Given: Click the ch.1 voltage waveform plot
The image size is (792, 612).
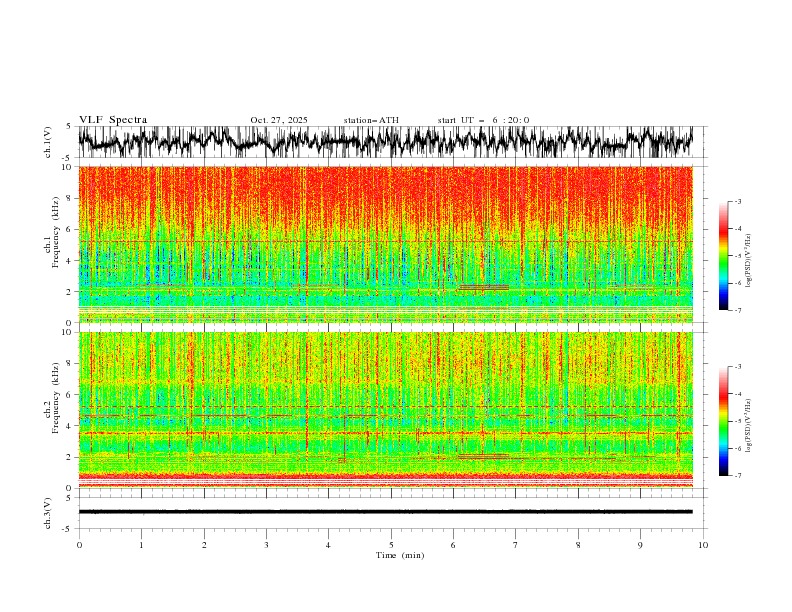Looking at the screenshot, I should tap(385, 142).
